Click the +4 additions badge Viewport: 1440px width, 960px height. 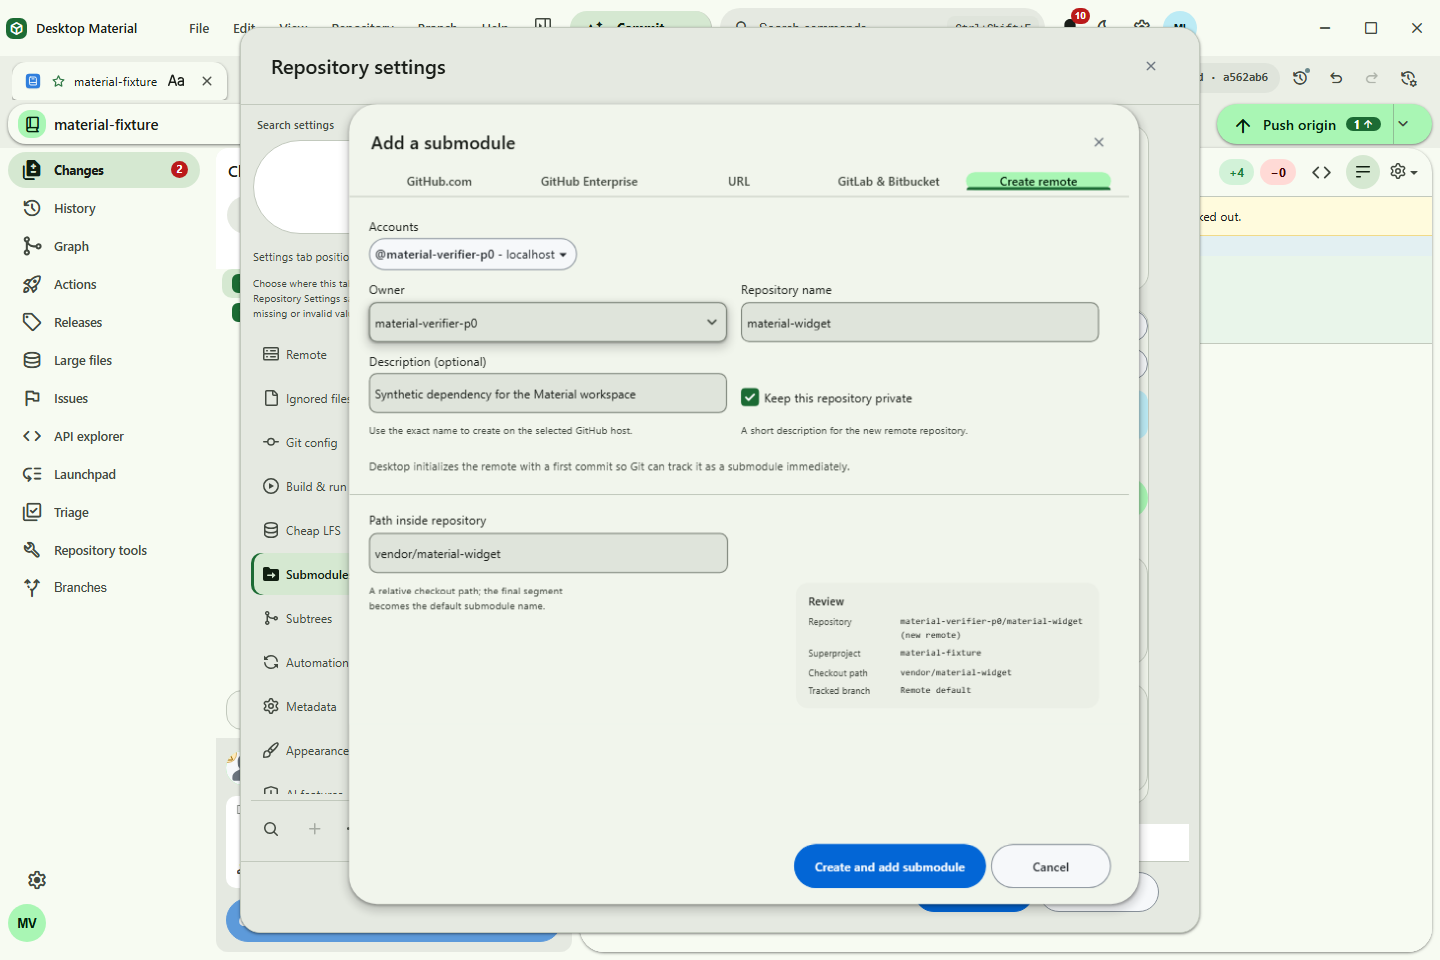1237,172
